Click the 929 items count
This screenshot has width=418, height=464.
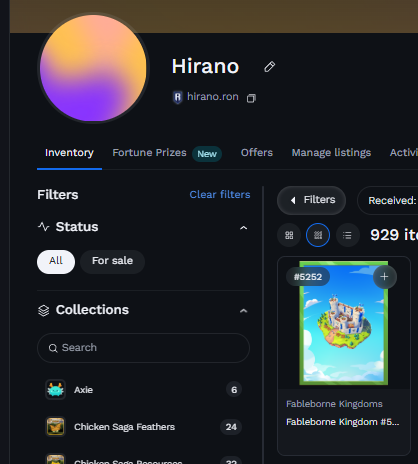click(394, 235)
